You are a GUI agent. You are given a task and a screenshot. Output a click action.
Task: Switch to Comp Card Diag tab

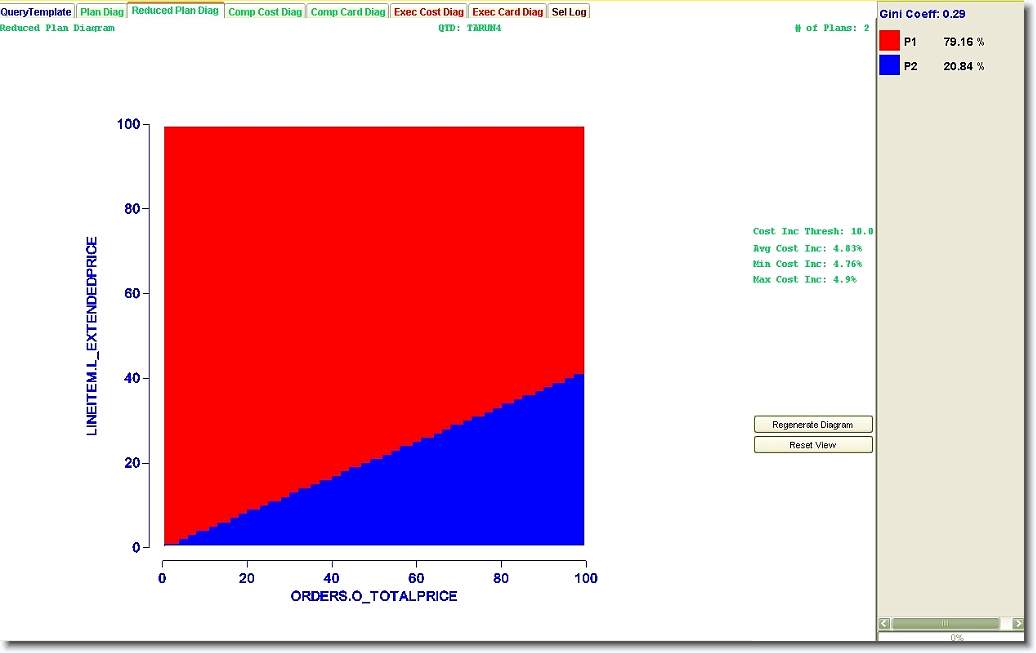click(x=347, y=12)
